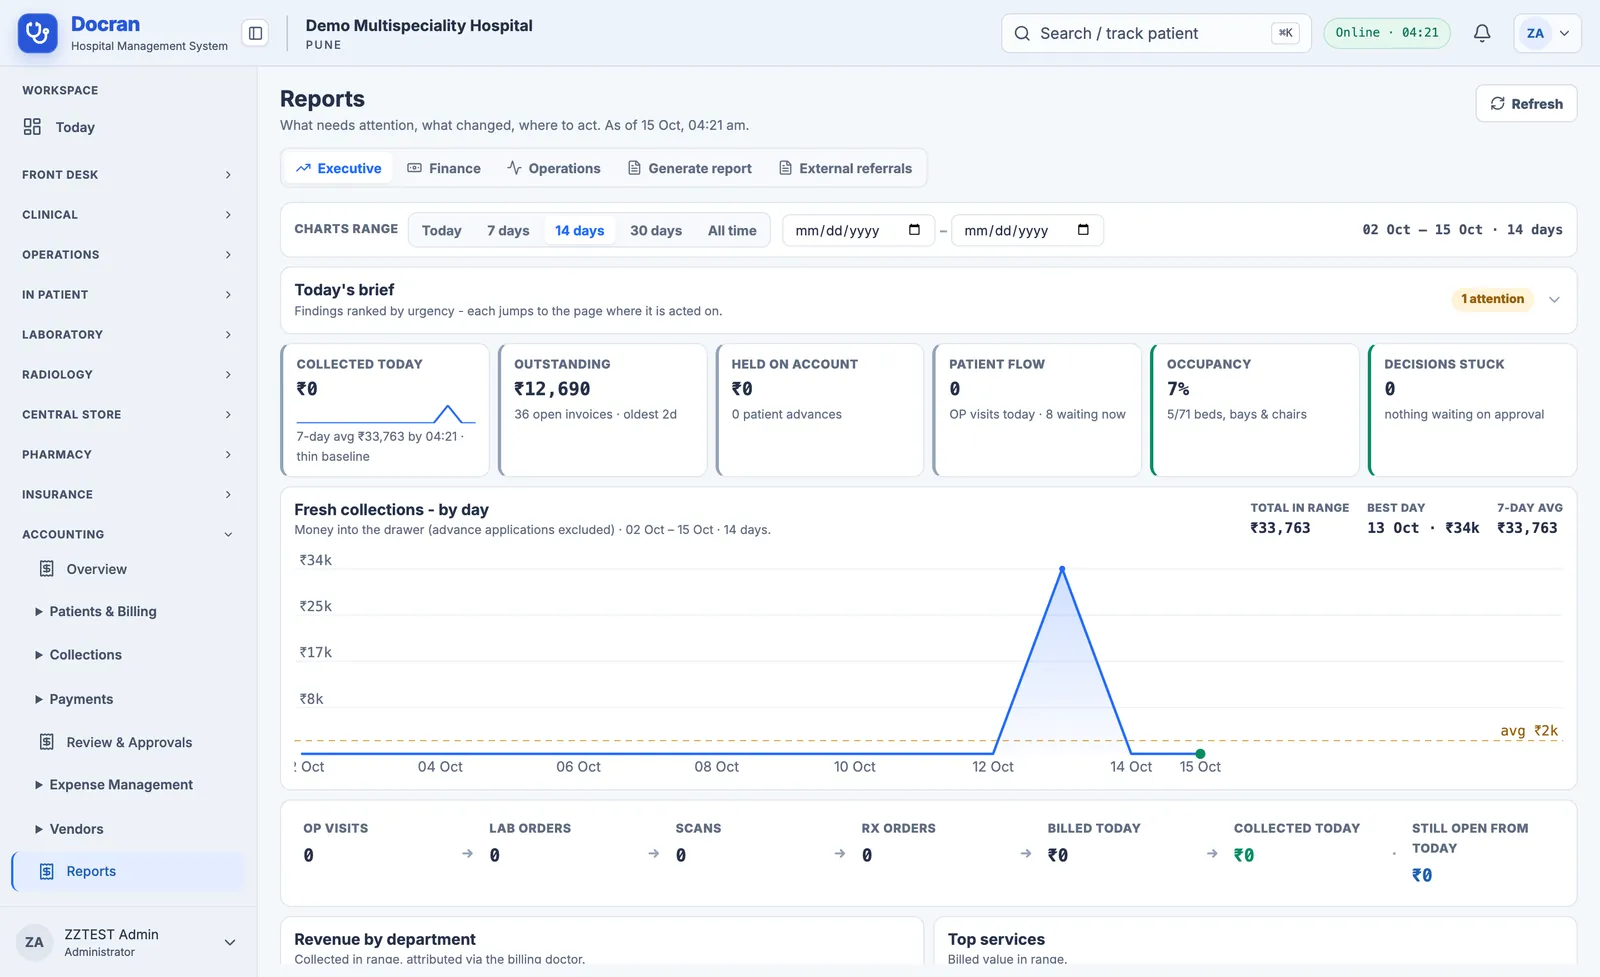The height and width of the screenshot is (977, 1600).
Task: Expand the Patients & Billing tree item
Action: click(39, 611)
